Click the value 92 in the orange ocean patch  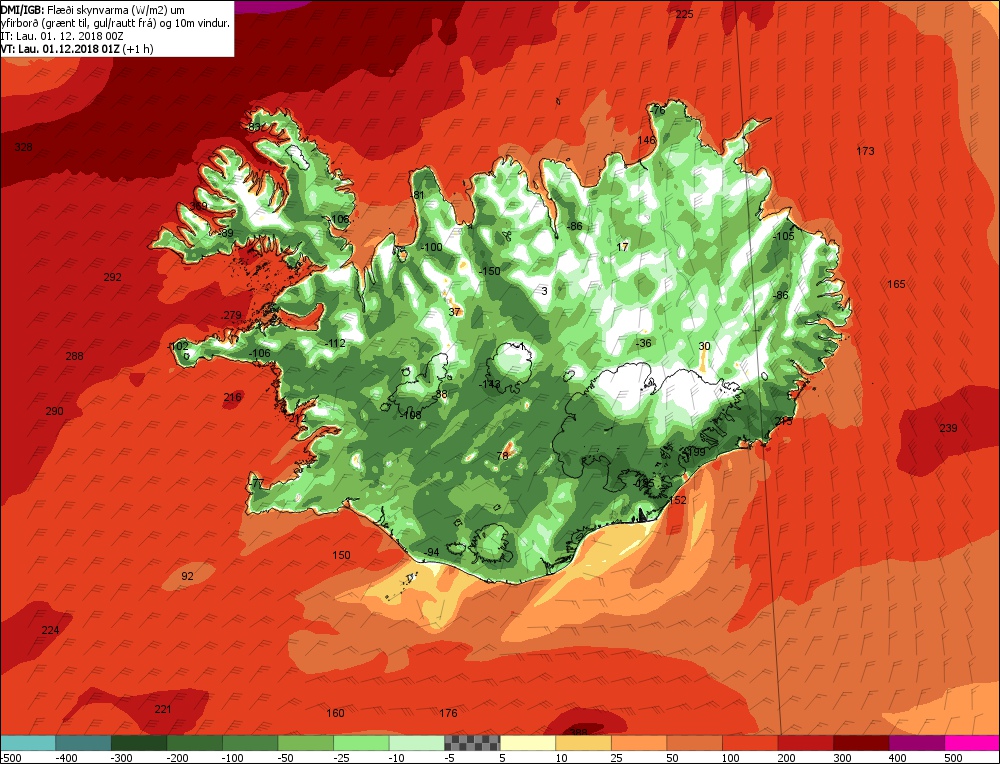click(188, 576)
